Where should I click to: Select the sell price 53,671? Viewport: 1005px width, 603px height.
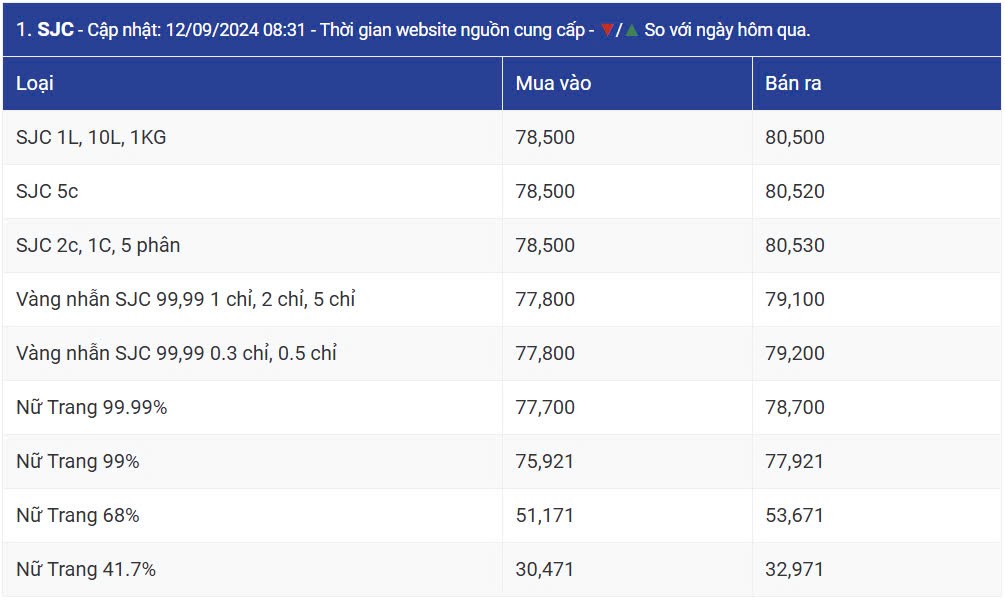click(x=795, y=516)
